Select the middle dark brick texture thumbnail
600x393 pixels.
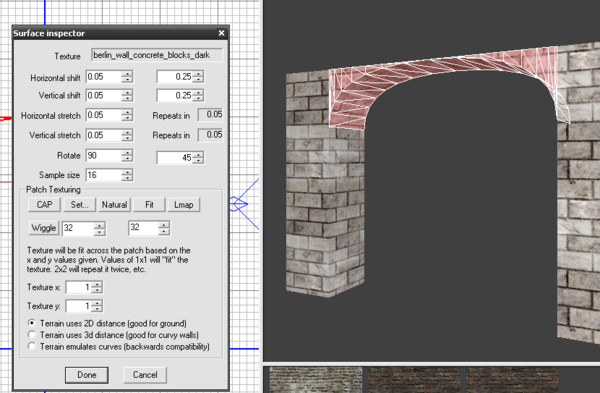click(x=414, y=380)
